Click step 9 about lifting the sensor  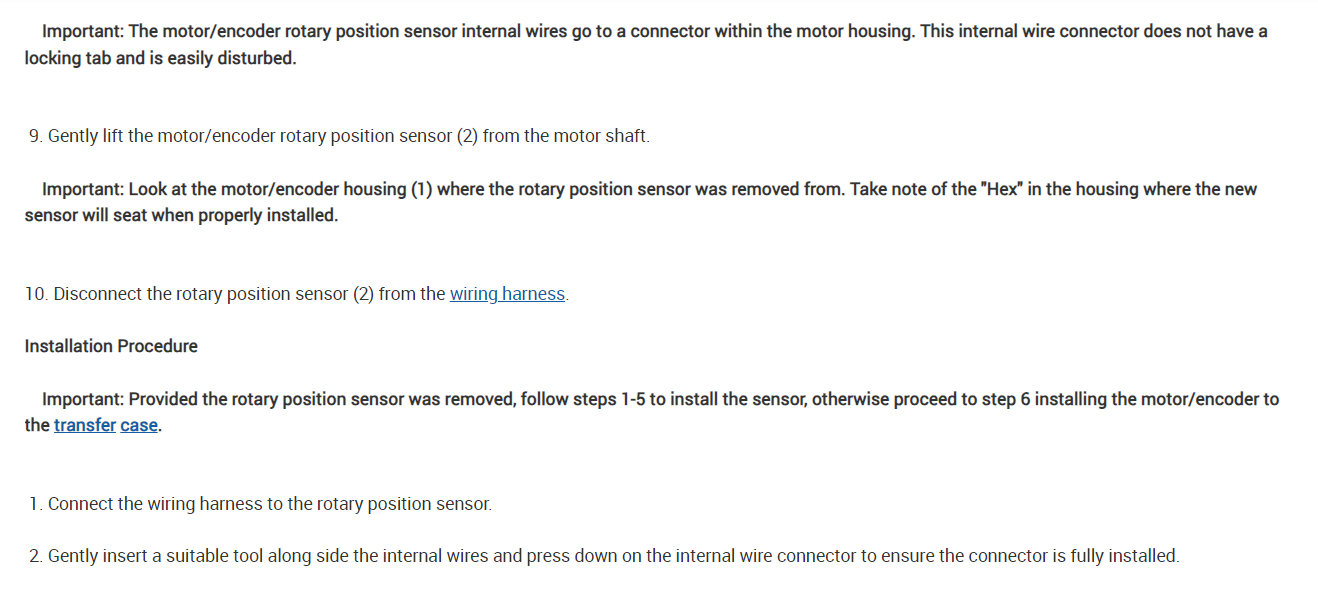coord(340,136)
